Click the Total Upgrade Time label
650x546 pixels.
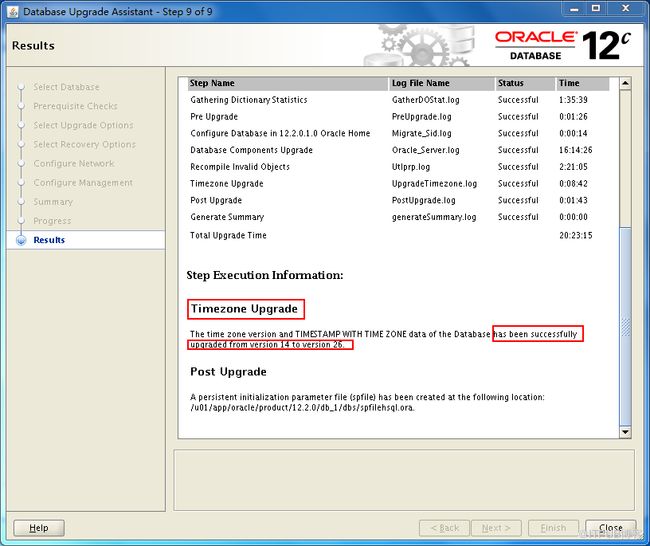[x=228, y=235]
